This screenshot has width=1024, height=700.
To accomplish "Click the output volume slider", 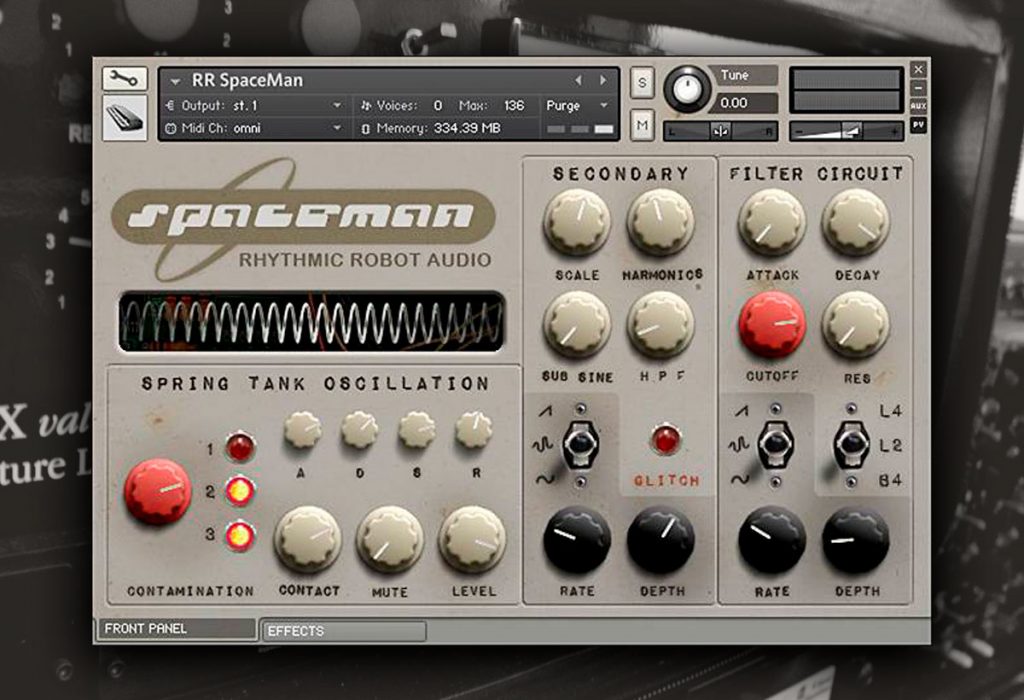I will (x=847, y=131).
